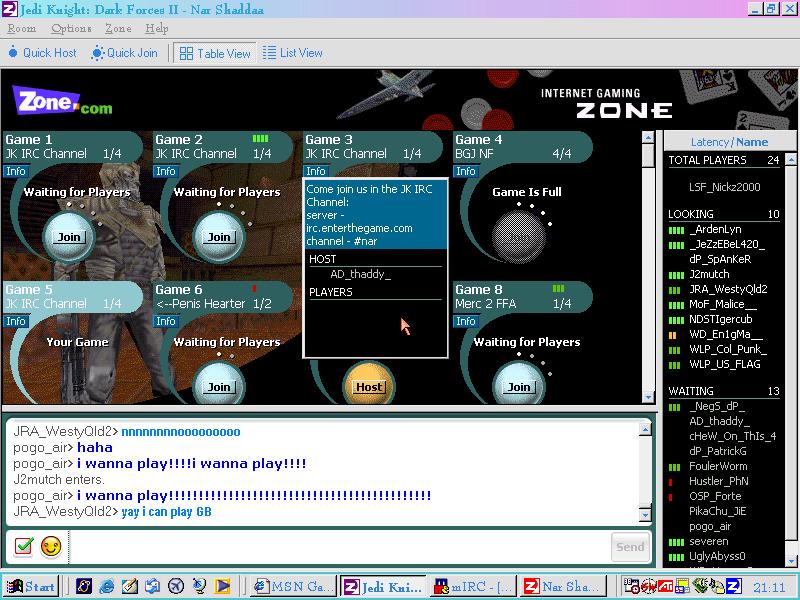800x600 pixels.
Task: Open Info for Game 1
Action: pyautogui.click(x=16, y=171)
